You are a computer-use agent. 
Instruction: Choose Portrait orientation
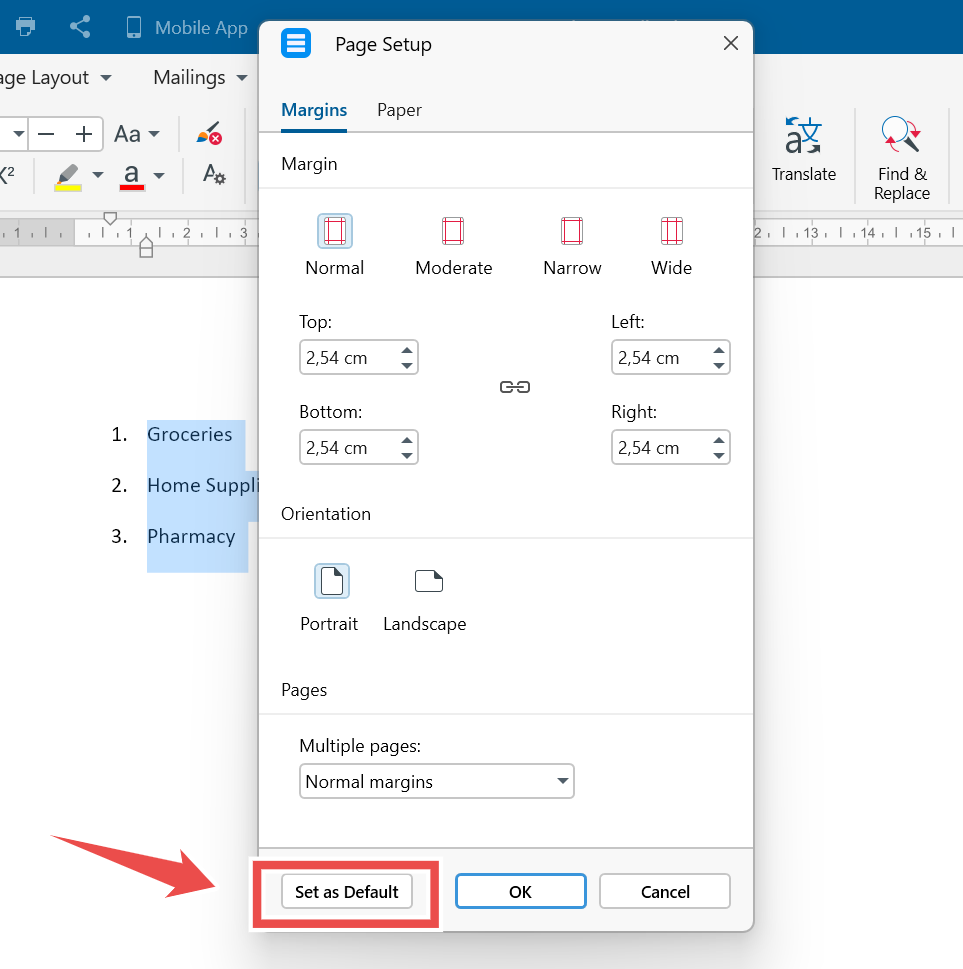pyautogui.click(x=329, y=598)
